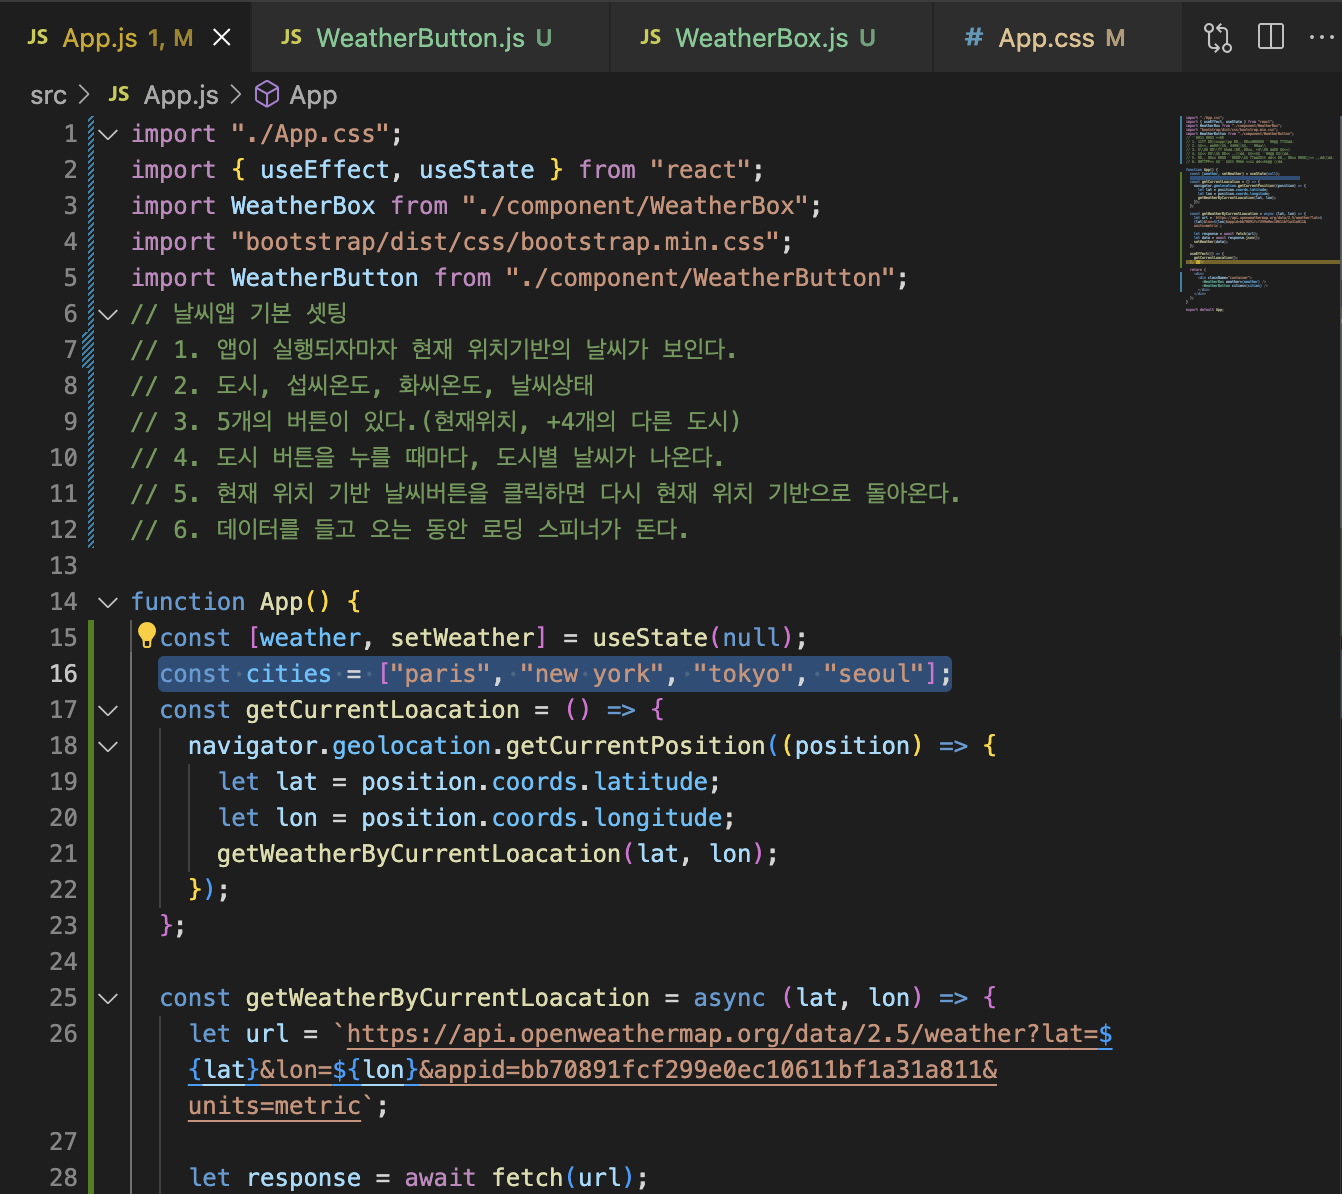Image resolution: width=1342 pixels, height=1194 pixels.
Task: Click 'WeatherButton' identifier on line 5
Action: [x=325, y=278]
